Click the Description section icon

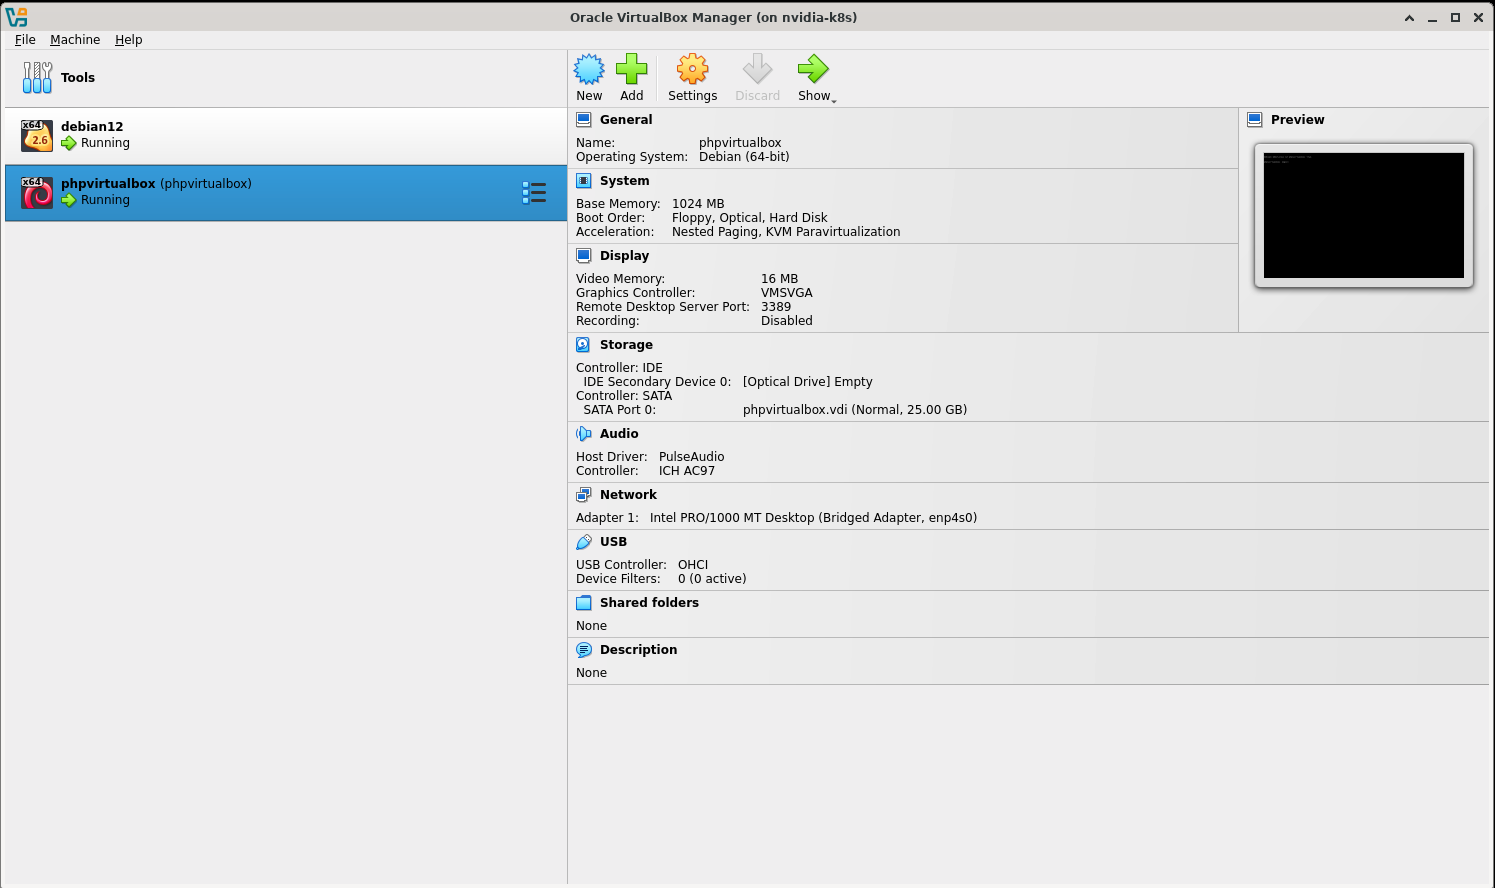pos(584,650)
